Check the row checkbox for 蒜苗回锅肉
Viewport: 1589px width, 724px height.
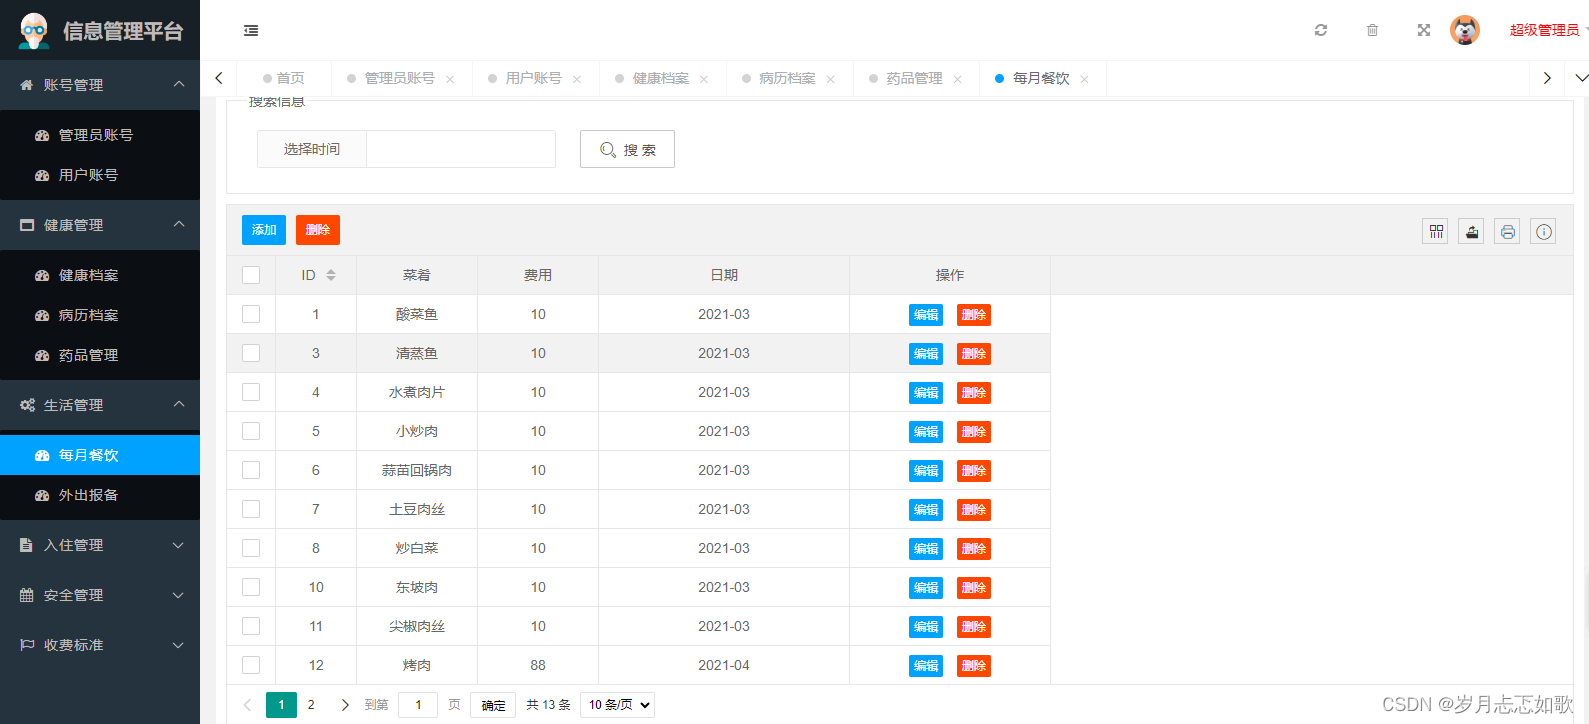(251, 470)
